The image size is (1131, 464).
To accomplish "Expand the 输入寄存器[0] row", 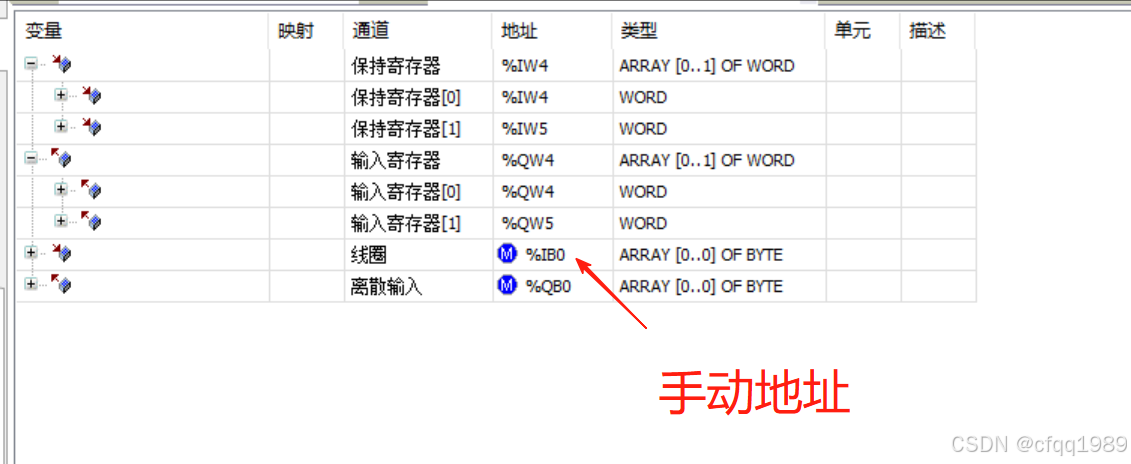I will (x=61, y=190).
